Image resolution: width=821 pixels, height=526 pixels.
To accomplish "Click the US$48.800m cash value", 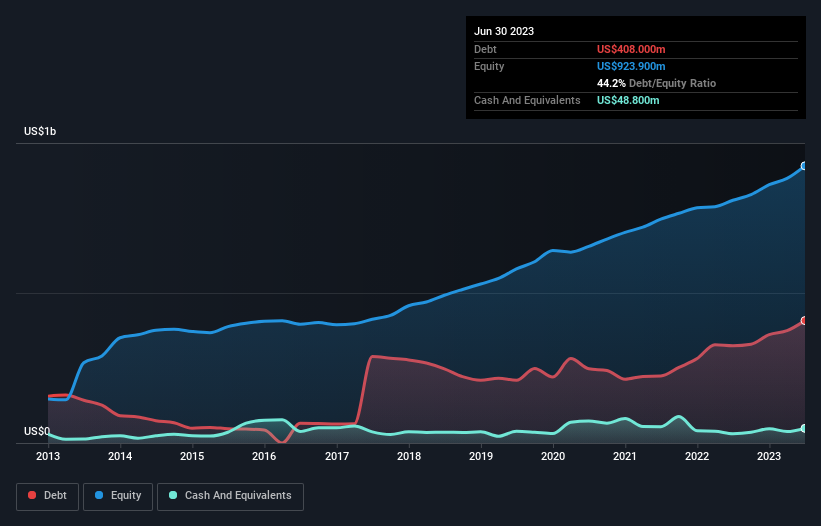I will (628, 100).
